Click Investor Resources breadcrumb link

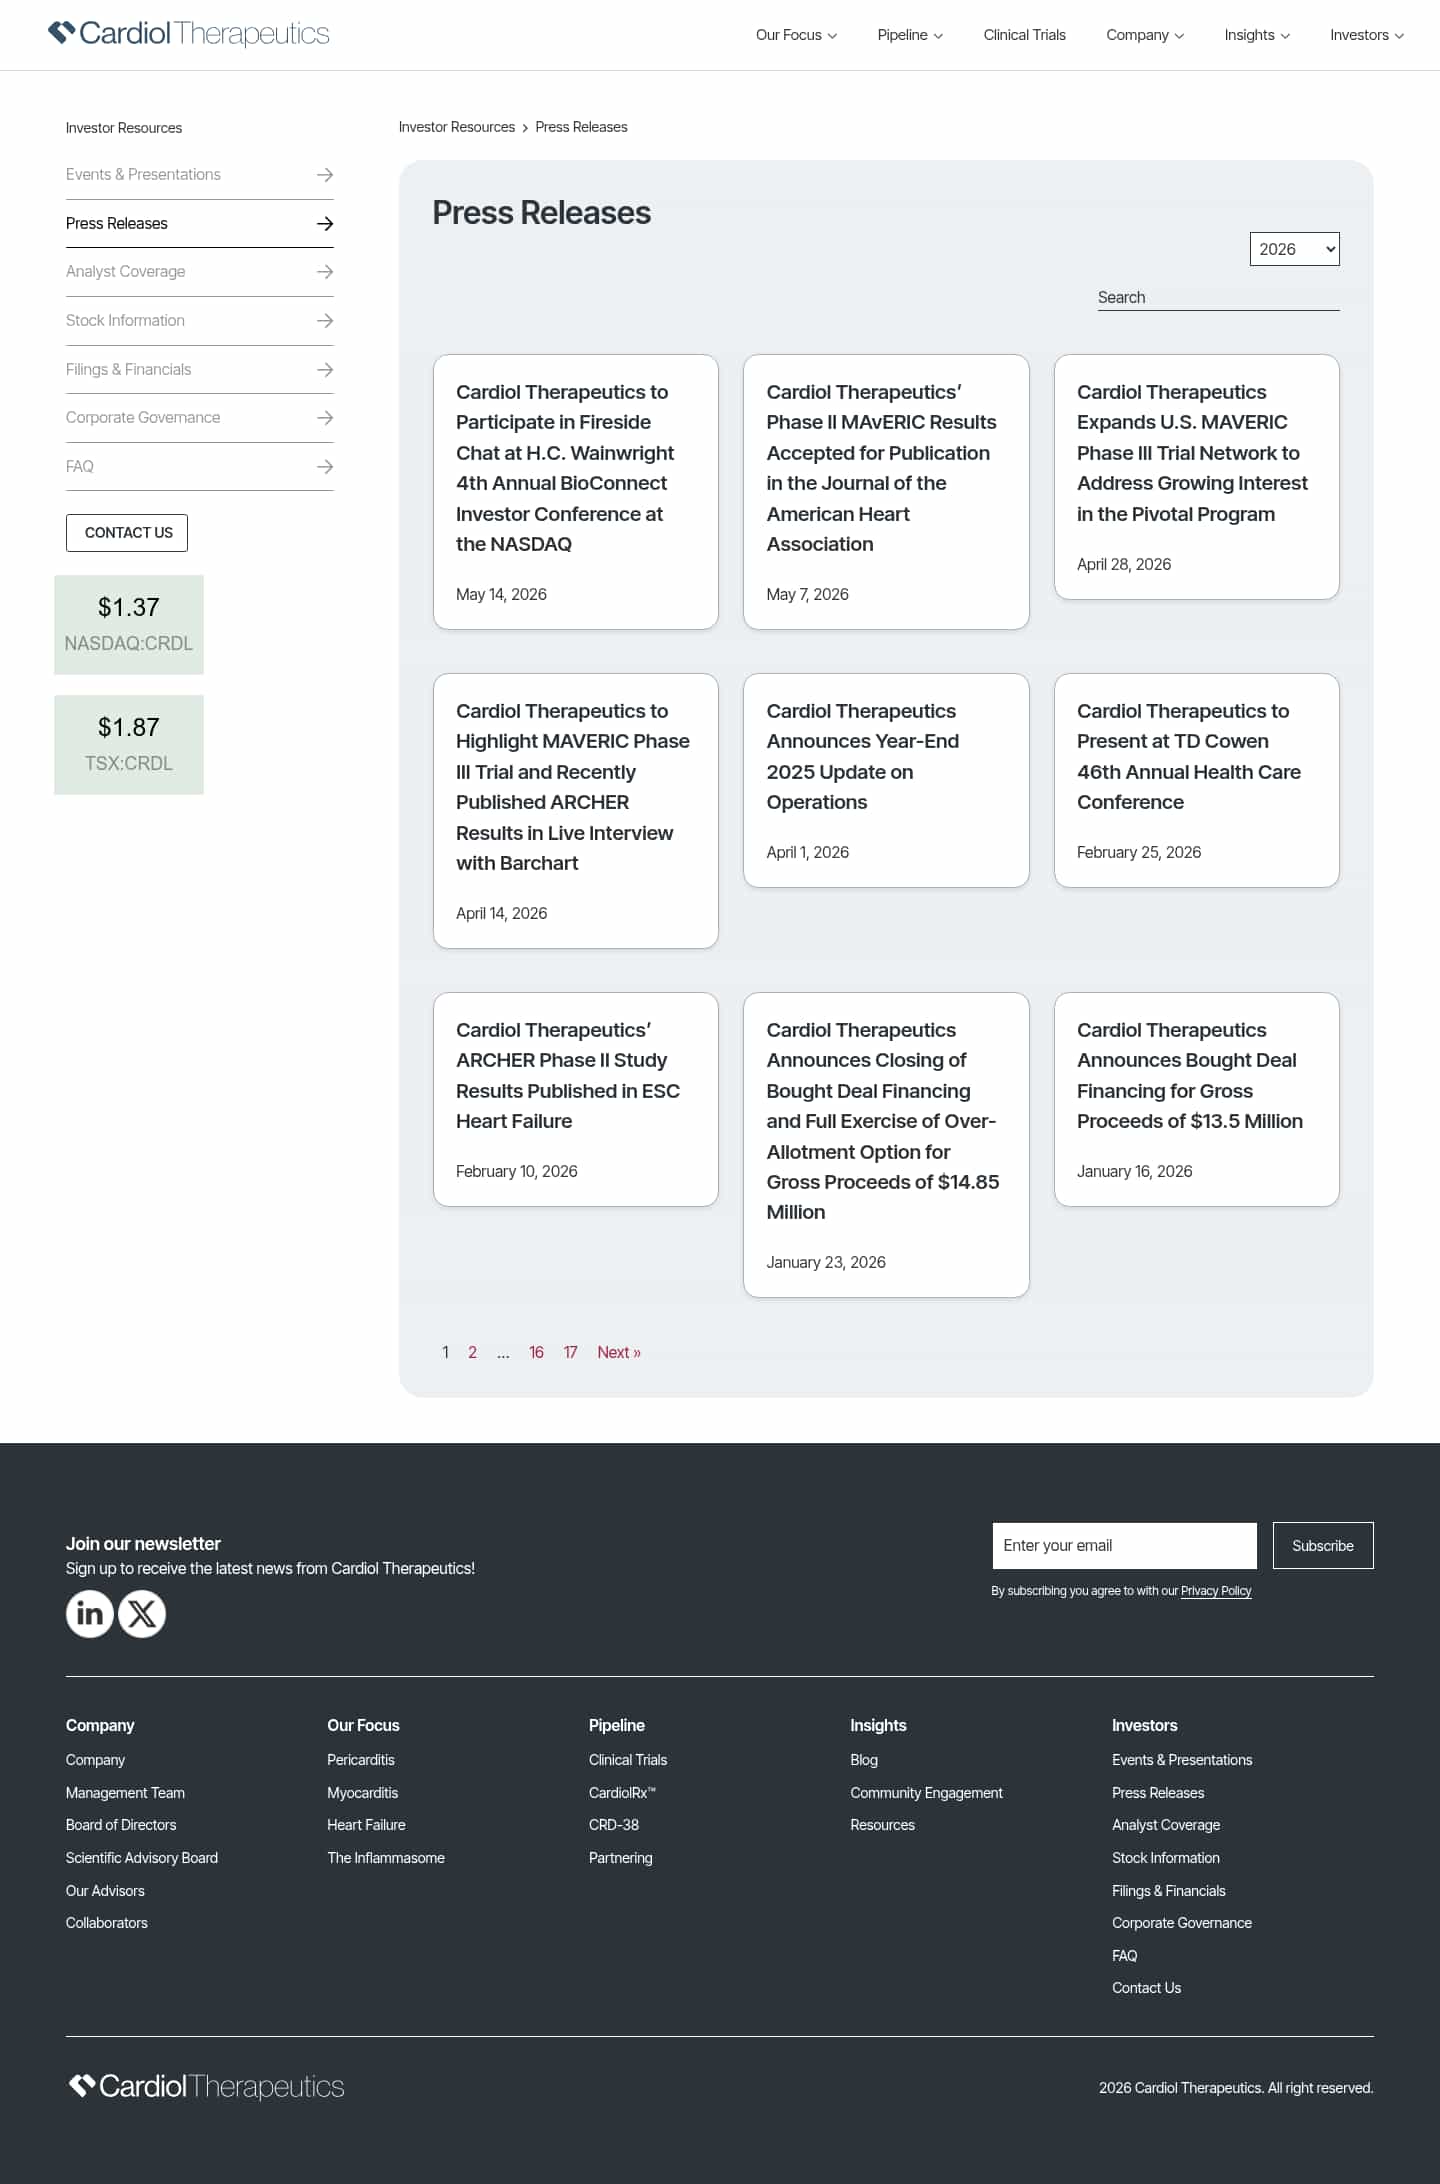click(x=456, y=127)
